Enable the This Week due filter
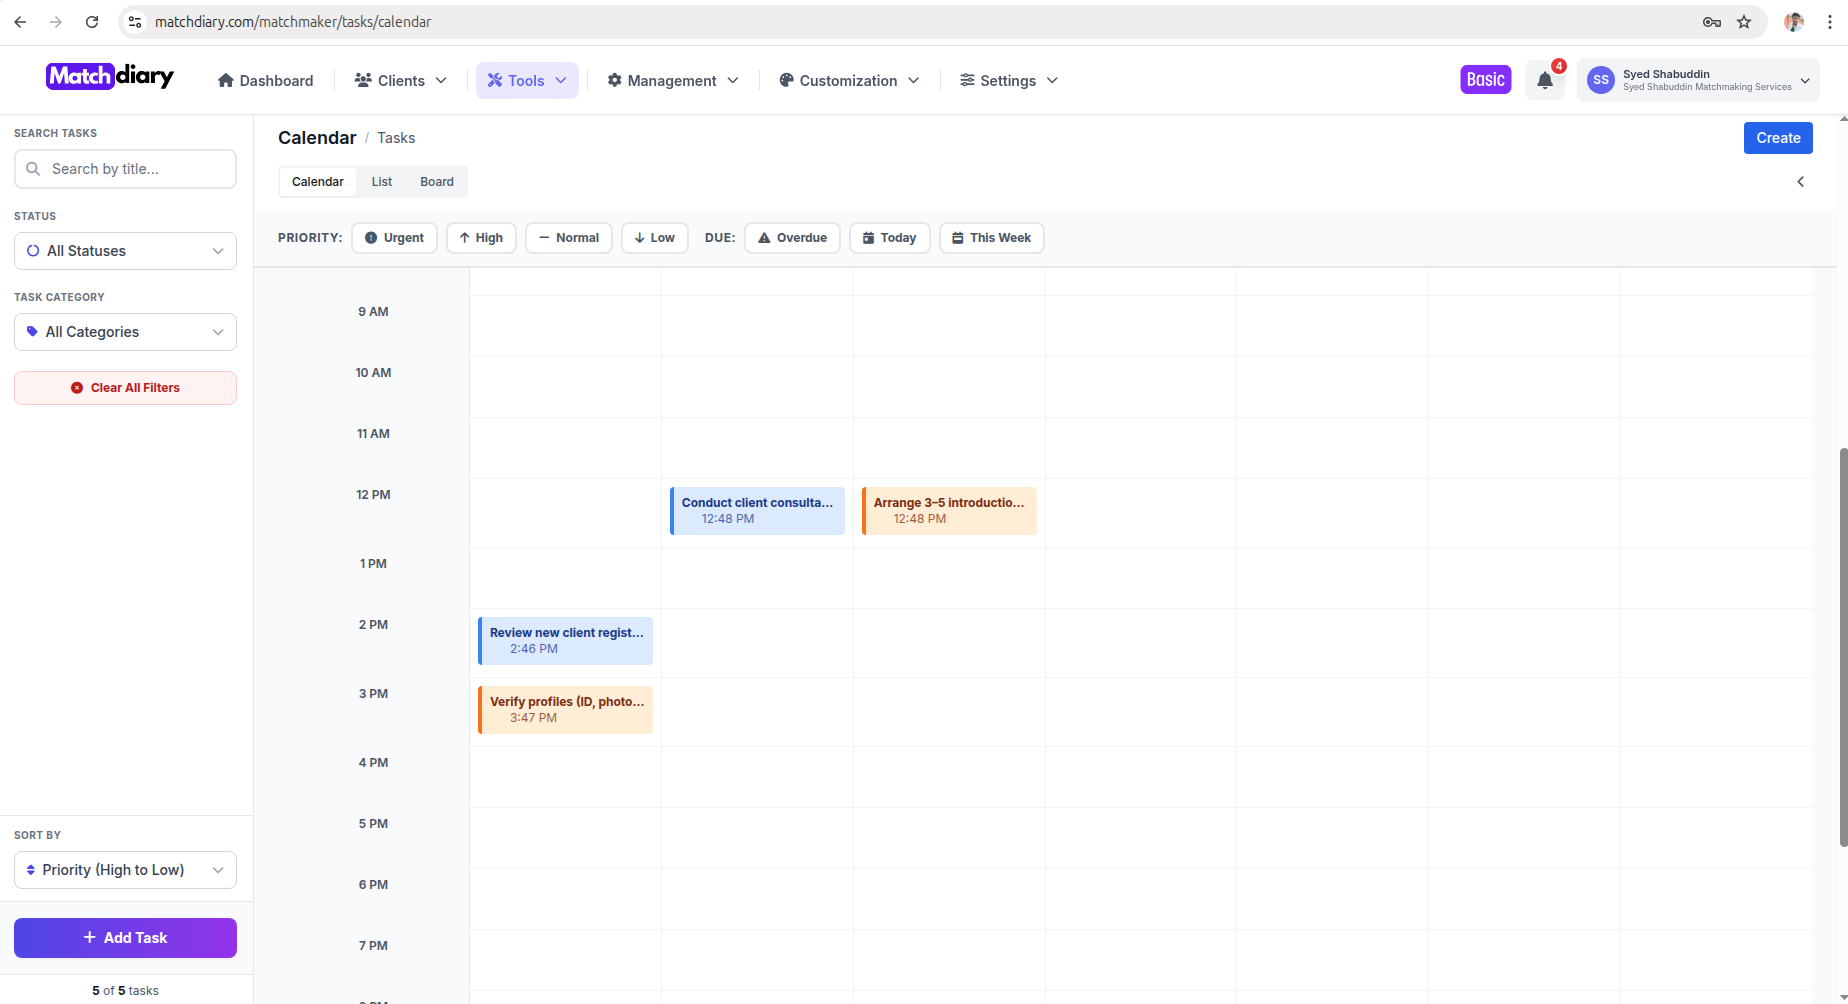 coord(991,238)
